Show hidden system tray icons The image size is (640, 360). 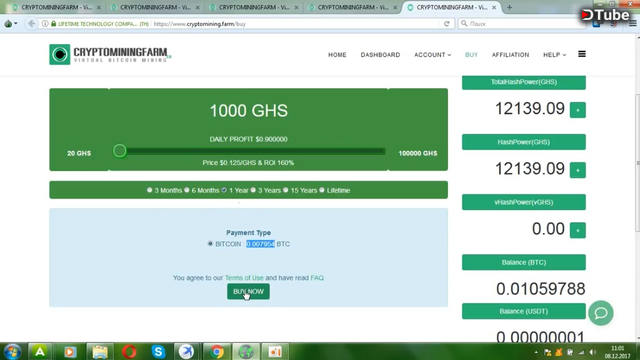click(536, 352)
